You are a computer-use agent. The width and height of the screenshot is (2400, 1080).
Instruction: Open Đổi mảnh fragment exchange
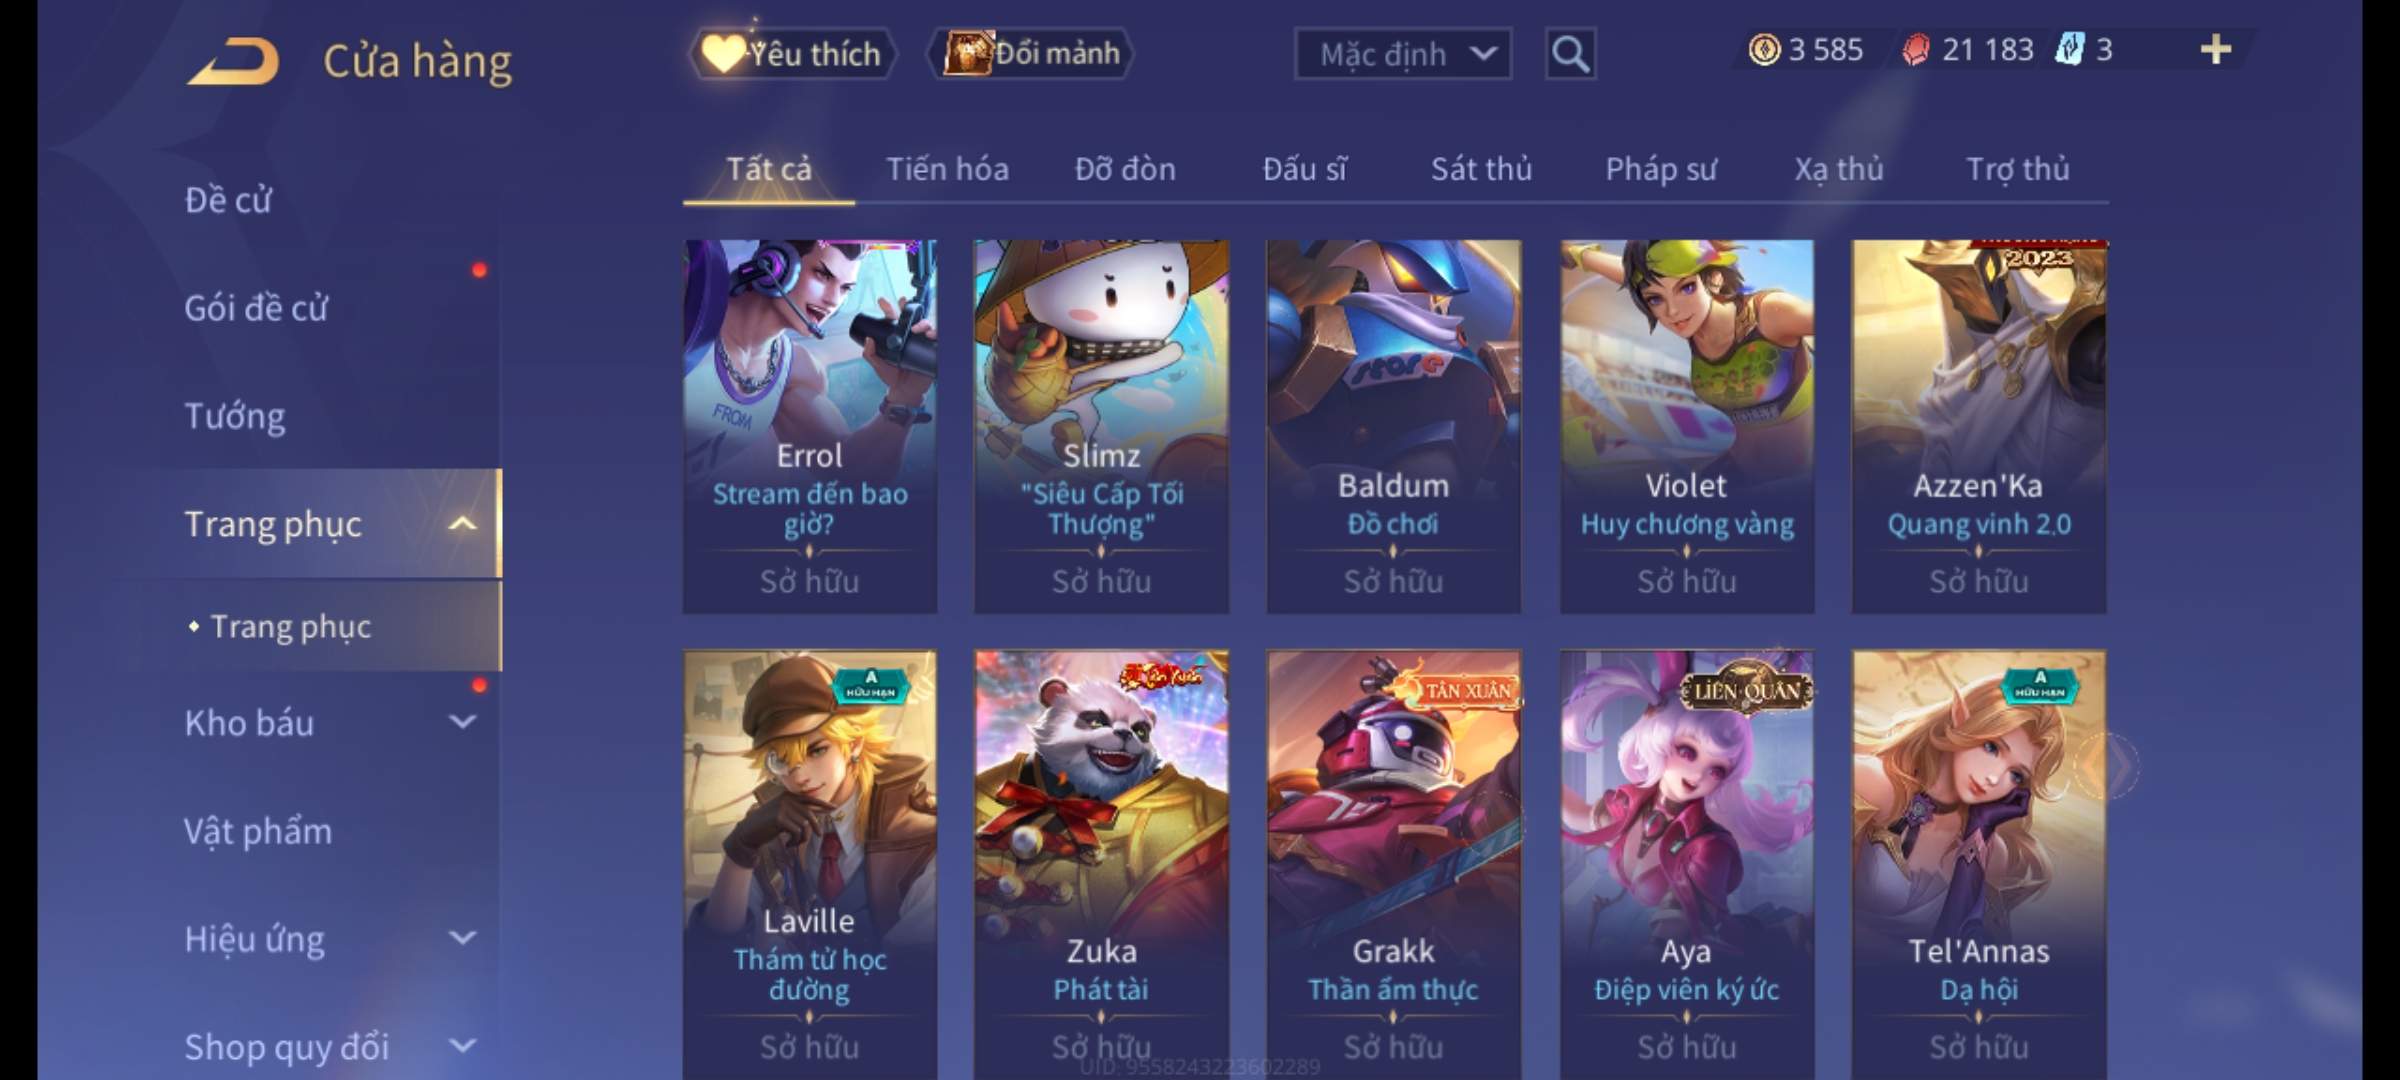(x=1032, y=53)
